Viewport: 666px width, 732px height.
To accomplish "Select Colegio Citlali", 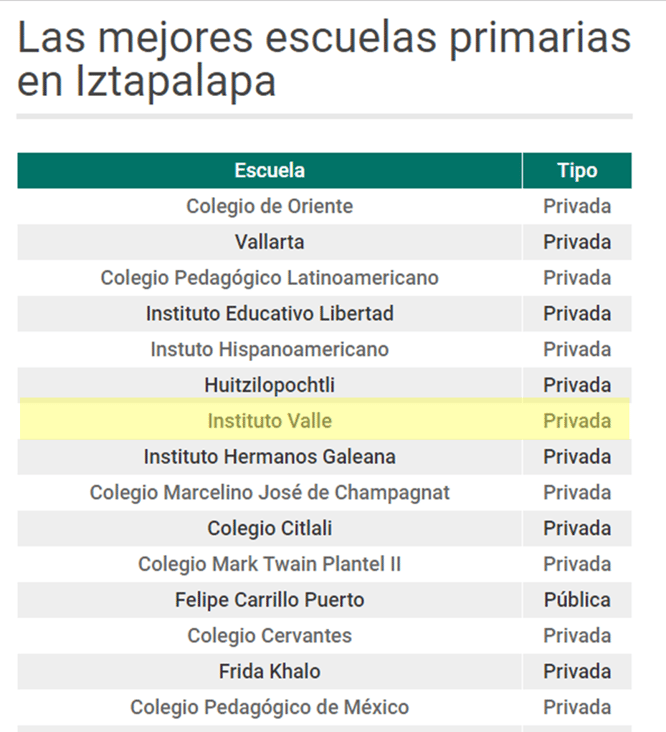I will (x=269, y=528).
